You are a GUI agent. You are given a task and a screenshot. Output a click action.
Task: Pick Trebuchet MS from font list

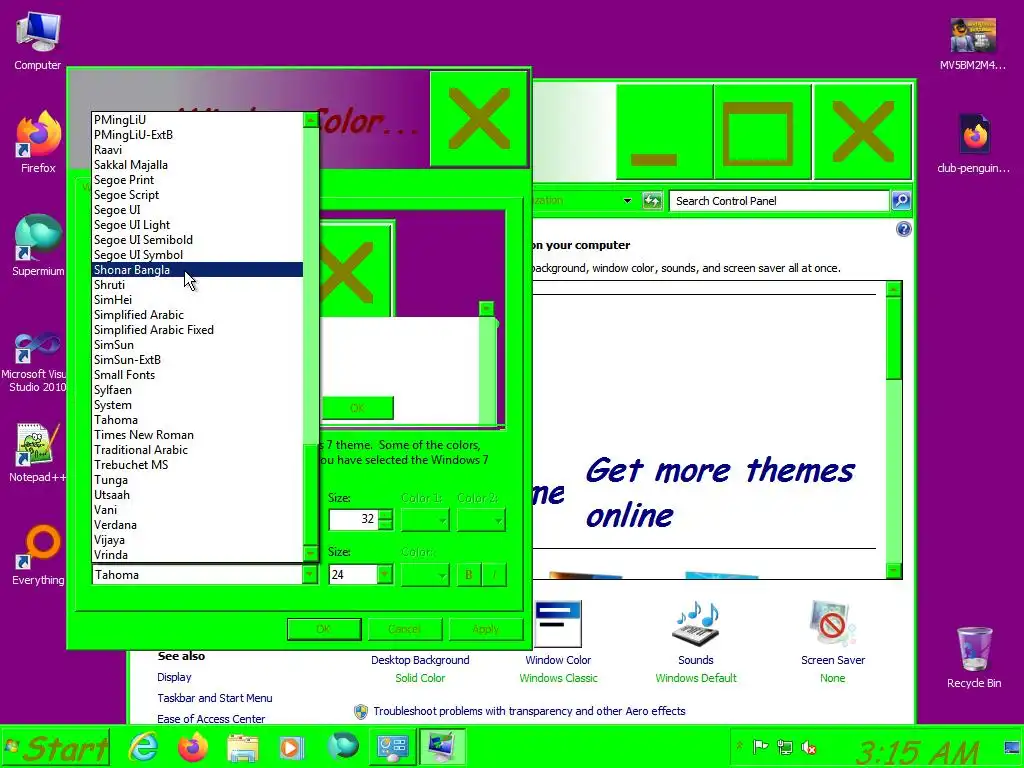pos(197,465)
